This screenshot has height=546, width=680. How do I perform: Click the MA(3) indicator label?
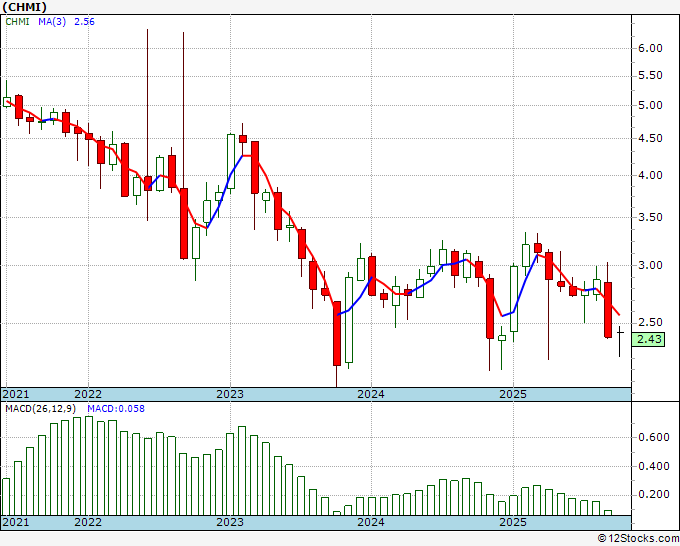click(52, 22)
